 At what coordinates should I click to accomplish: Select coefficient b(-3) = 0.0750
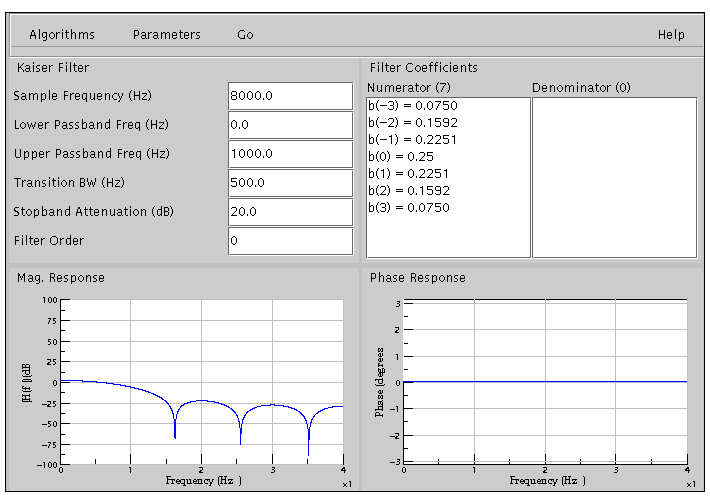pos(413,106)
